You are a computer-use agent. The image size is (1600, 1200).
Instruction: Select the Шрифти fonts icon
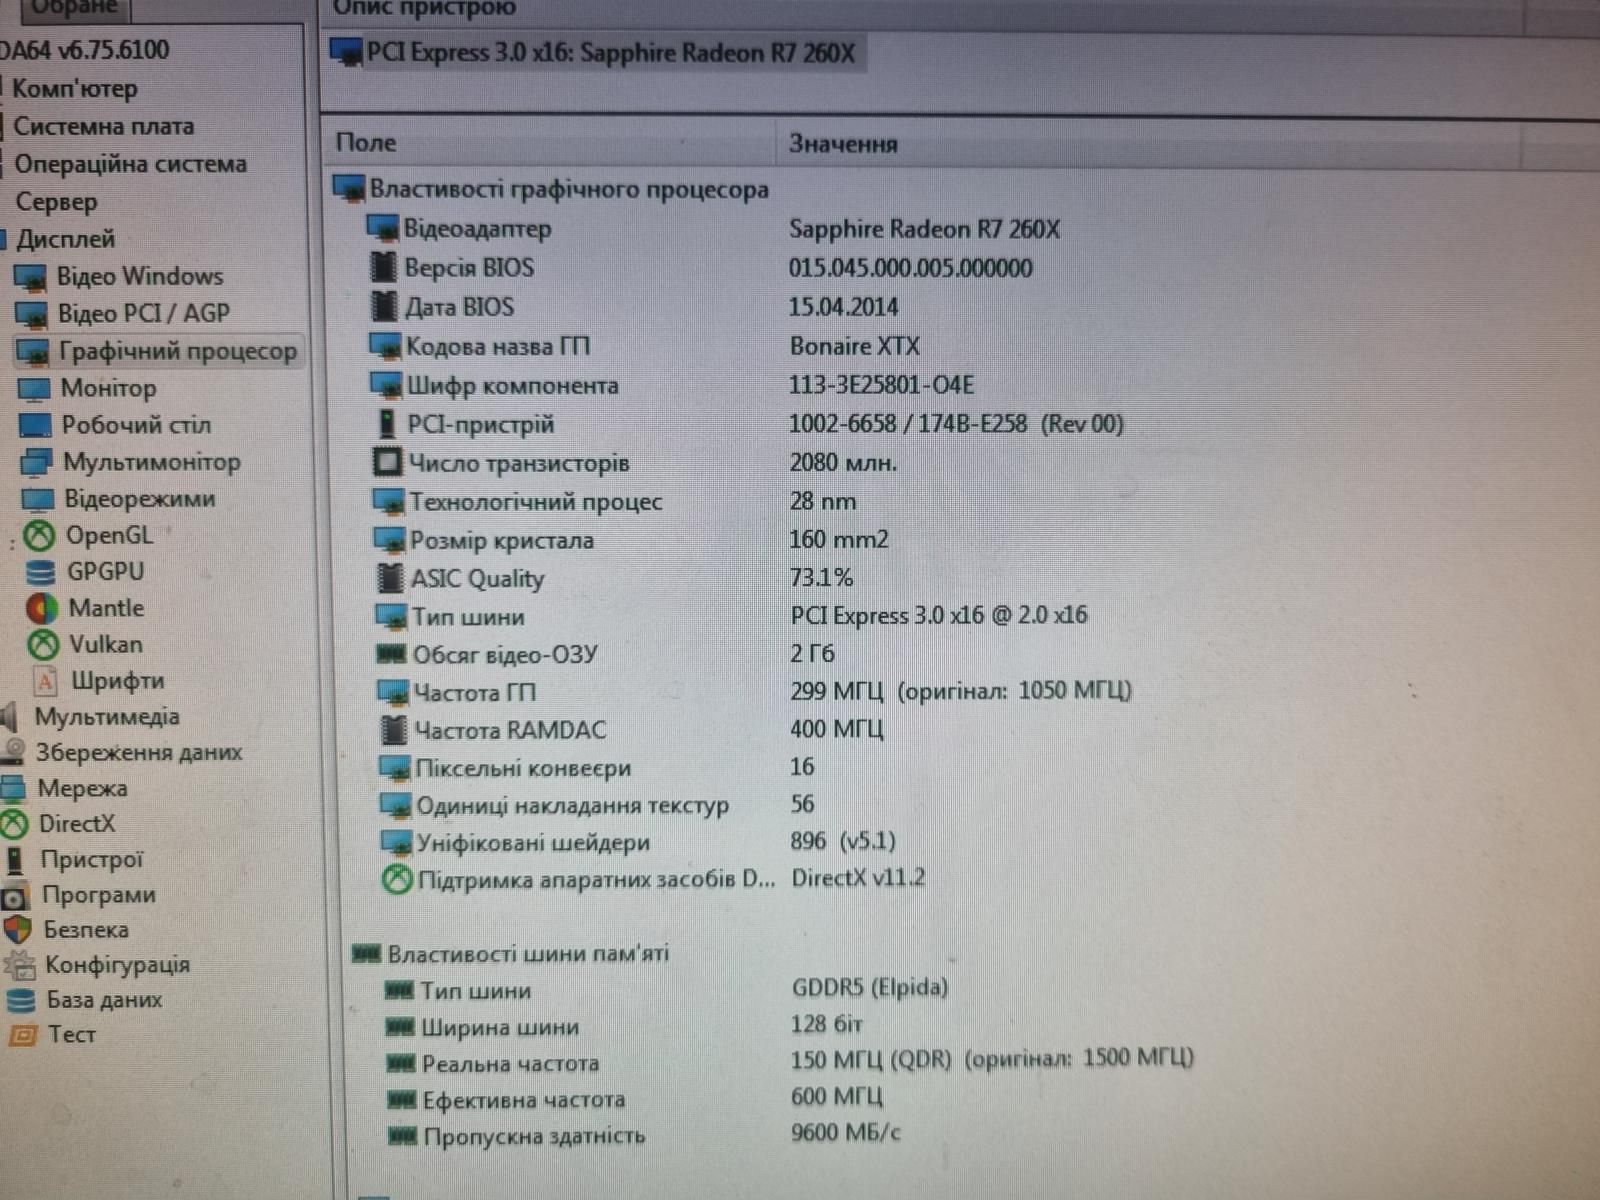tap(45, 682)
